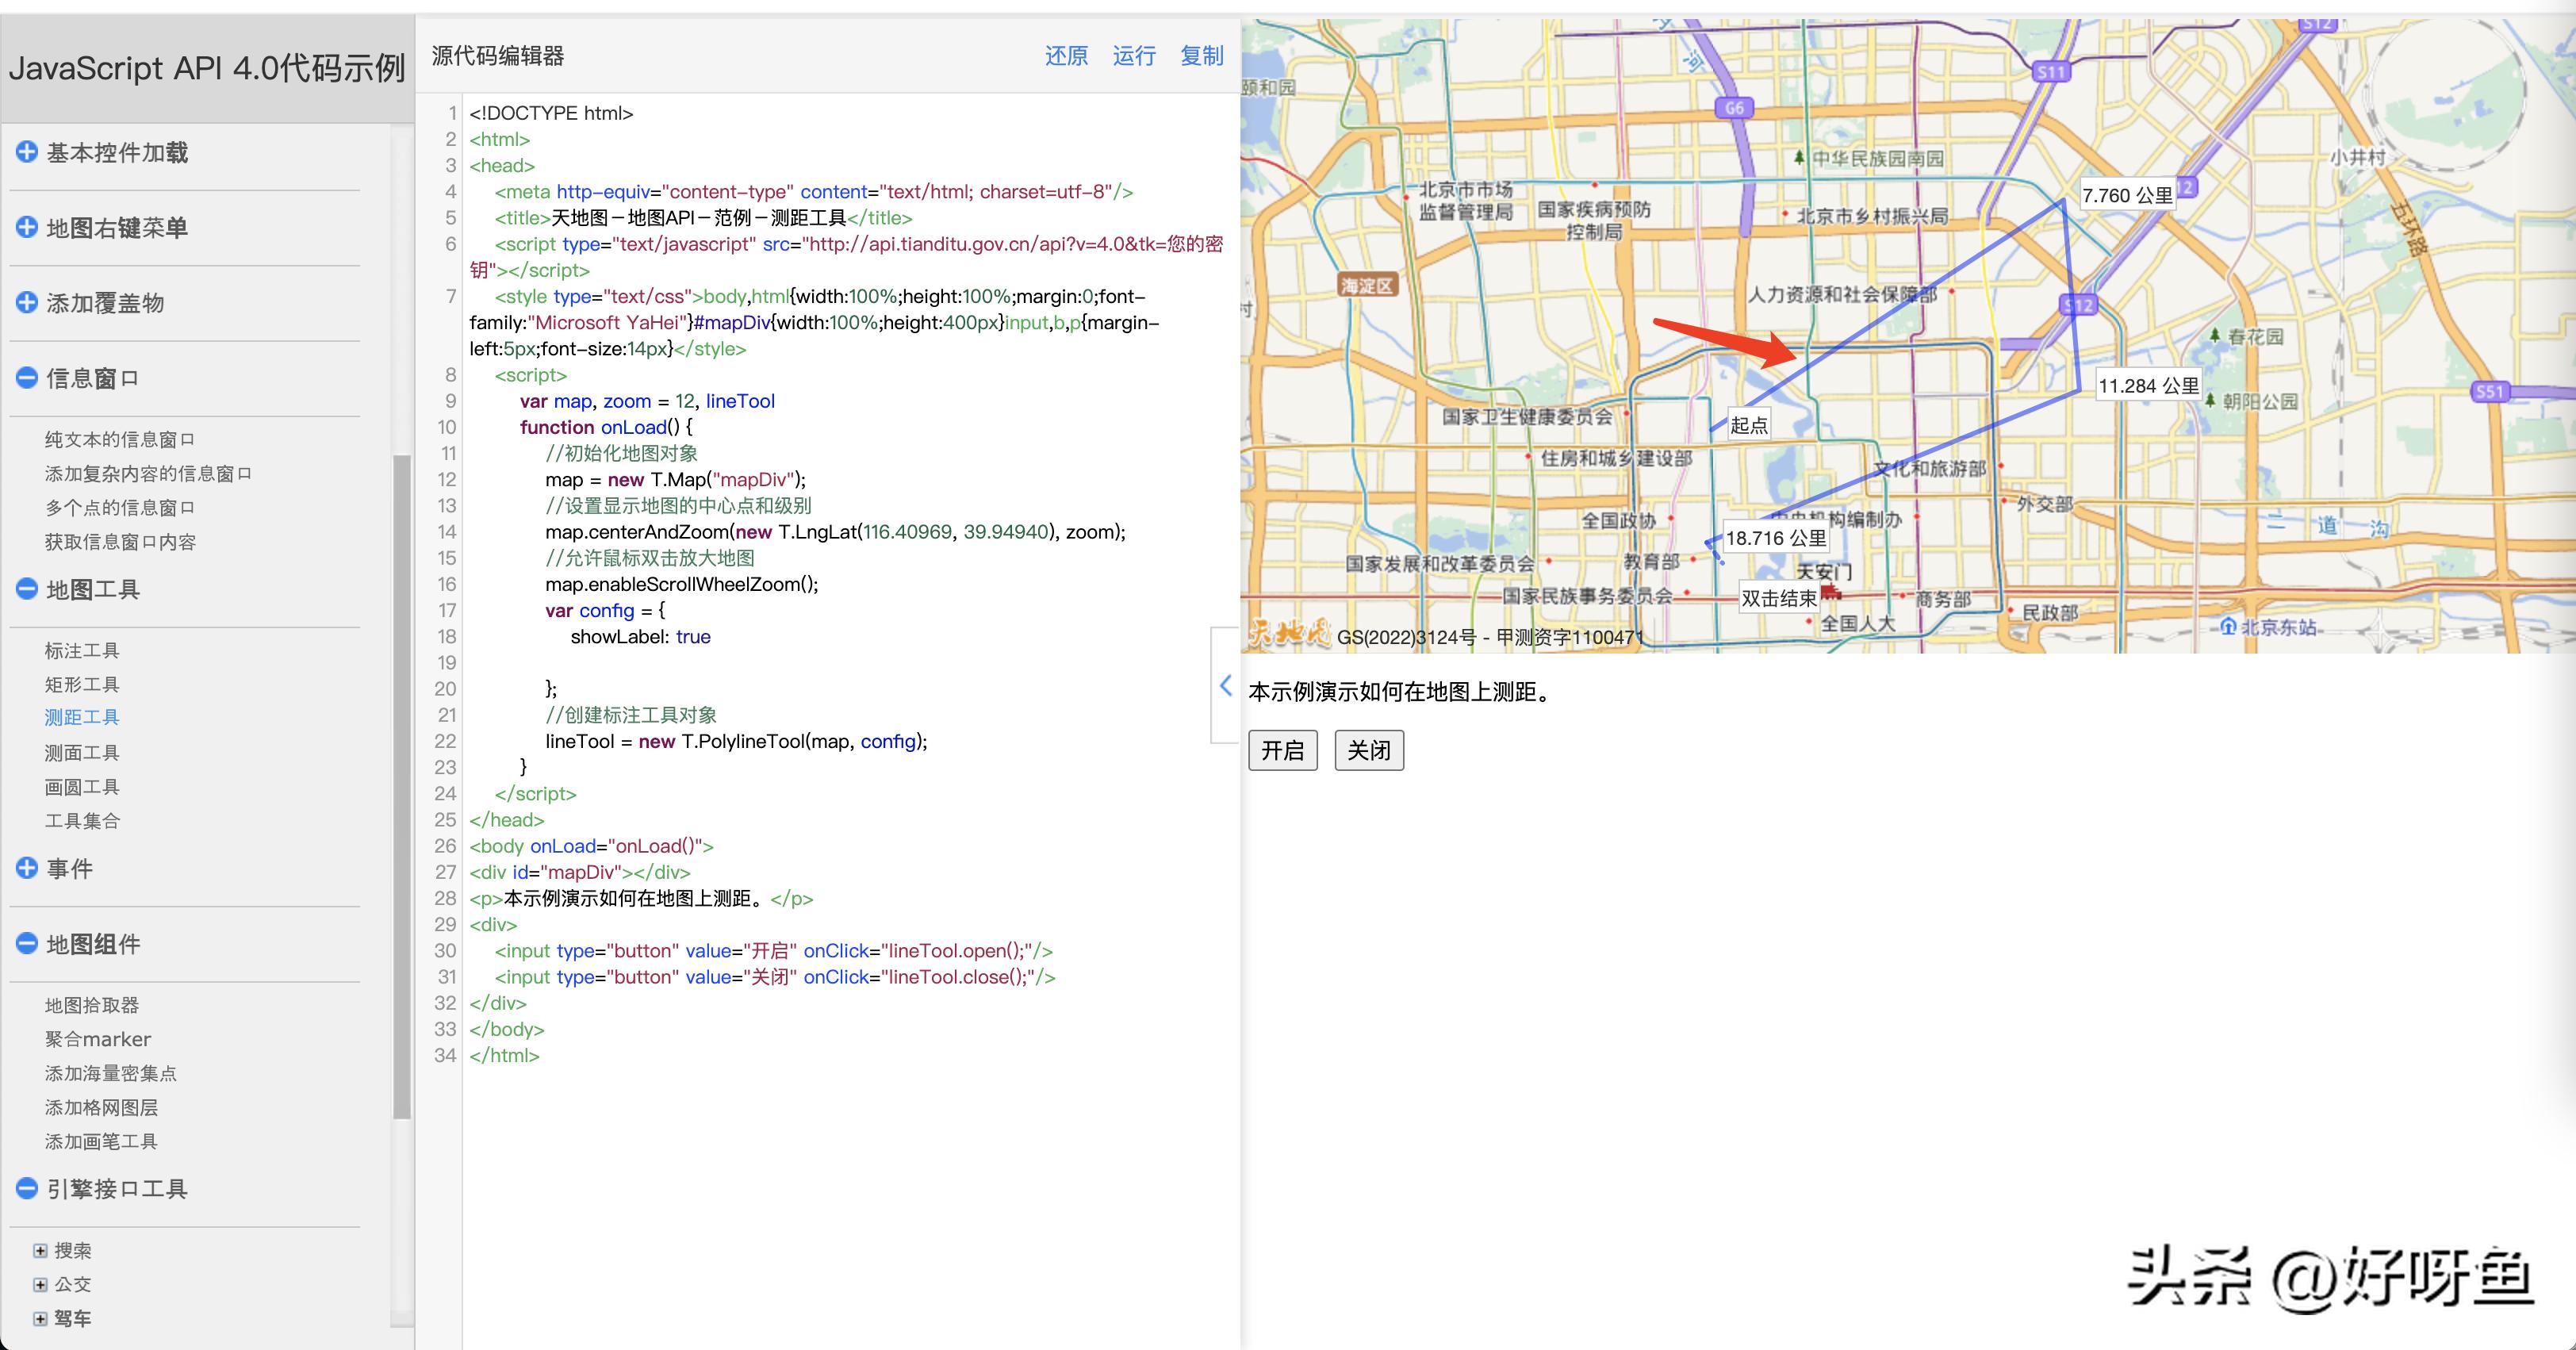Expand the 公交 tree node
This screenshot has width=2576, height=1350.
[40, 1284]
